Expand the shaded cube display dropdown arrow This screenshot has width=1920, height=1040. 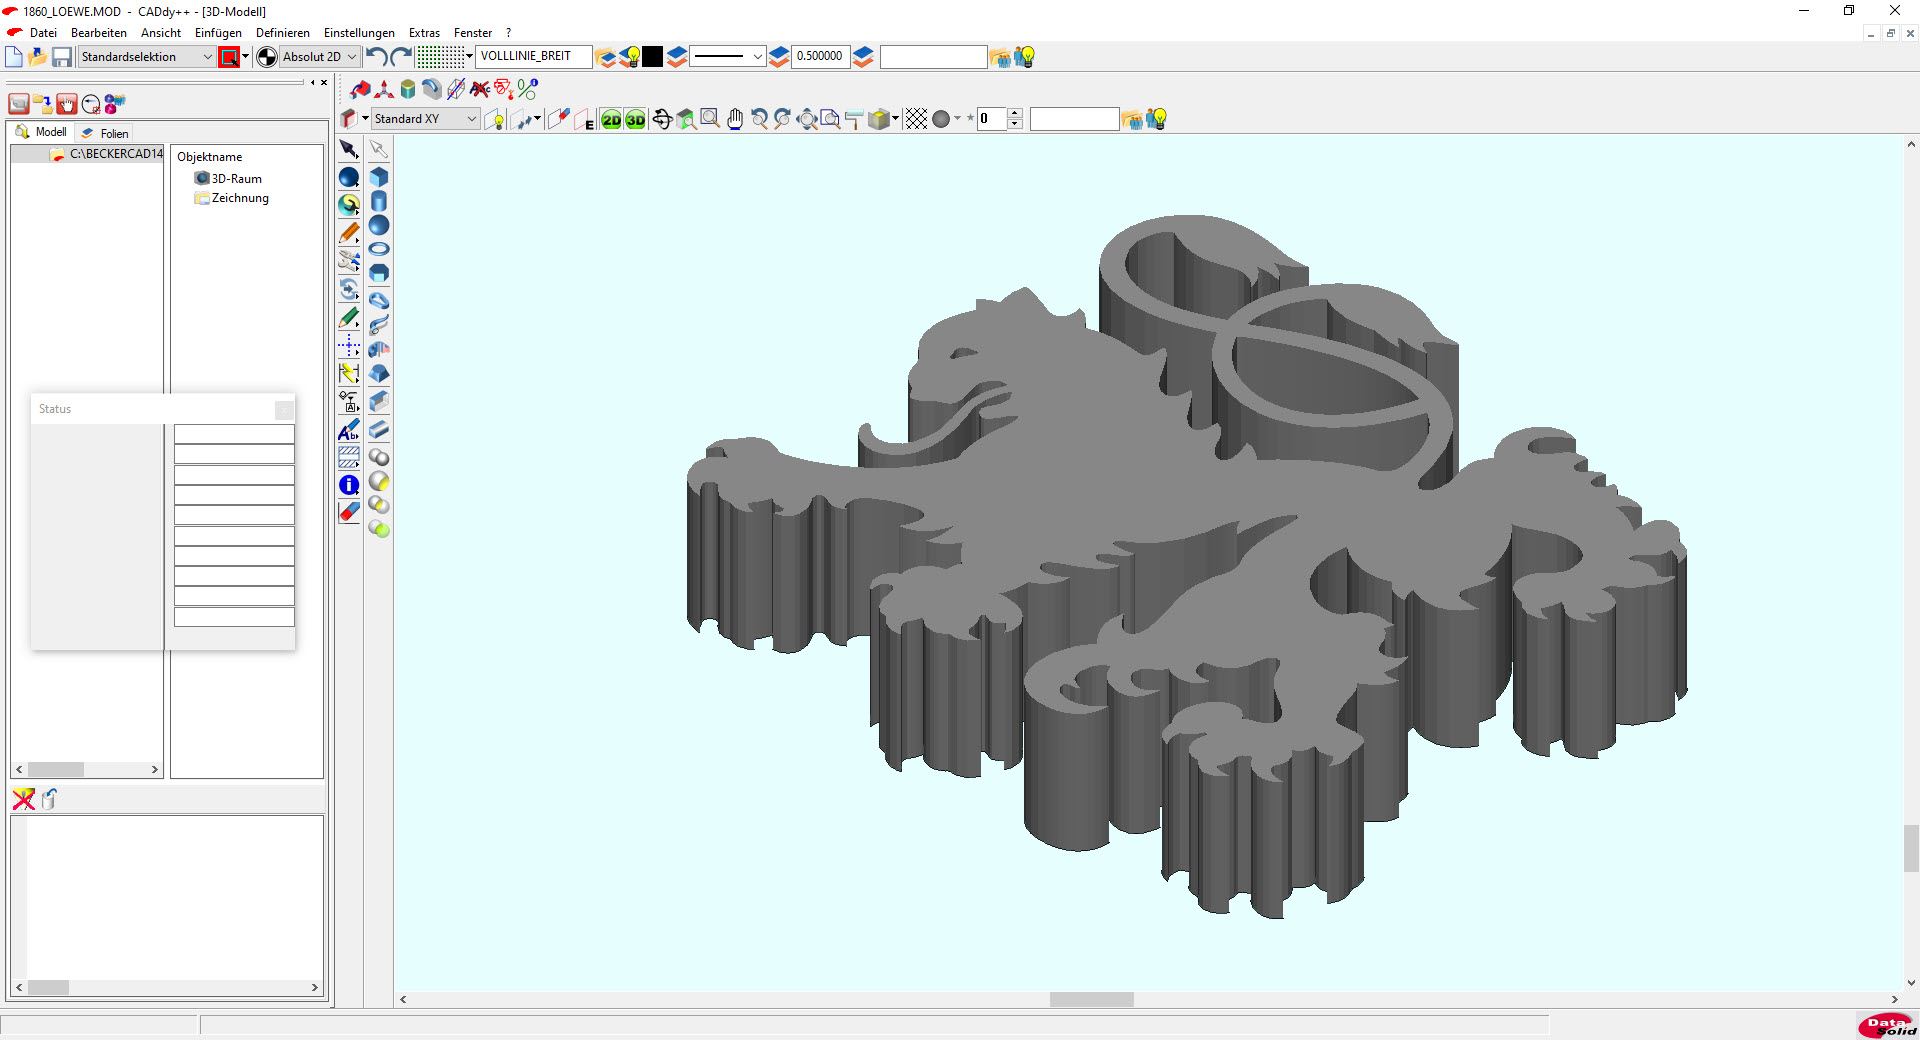895,118
